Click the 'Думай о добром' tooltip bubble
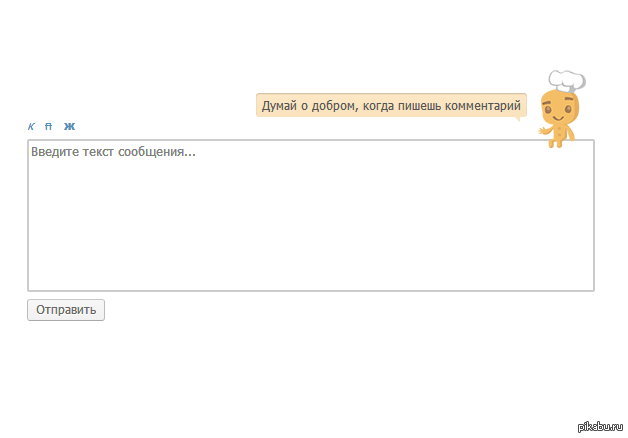This screenshot has height=438, width=628. (391, 105)
